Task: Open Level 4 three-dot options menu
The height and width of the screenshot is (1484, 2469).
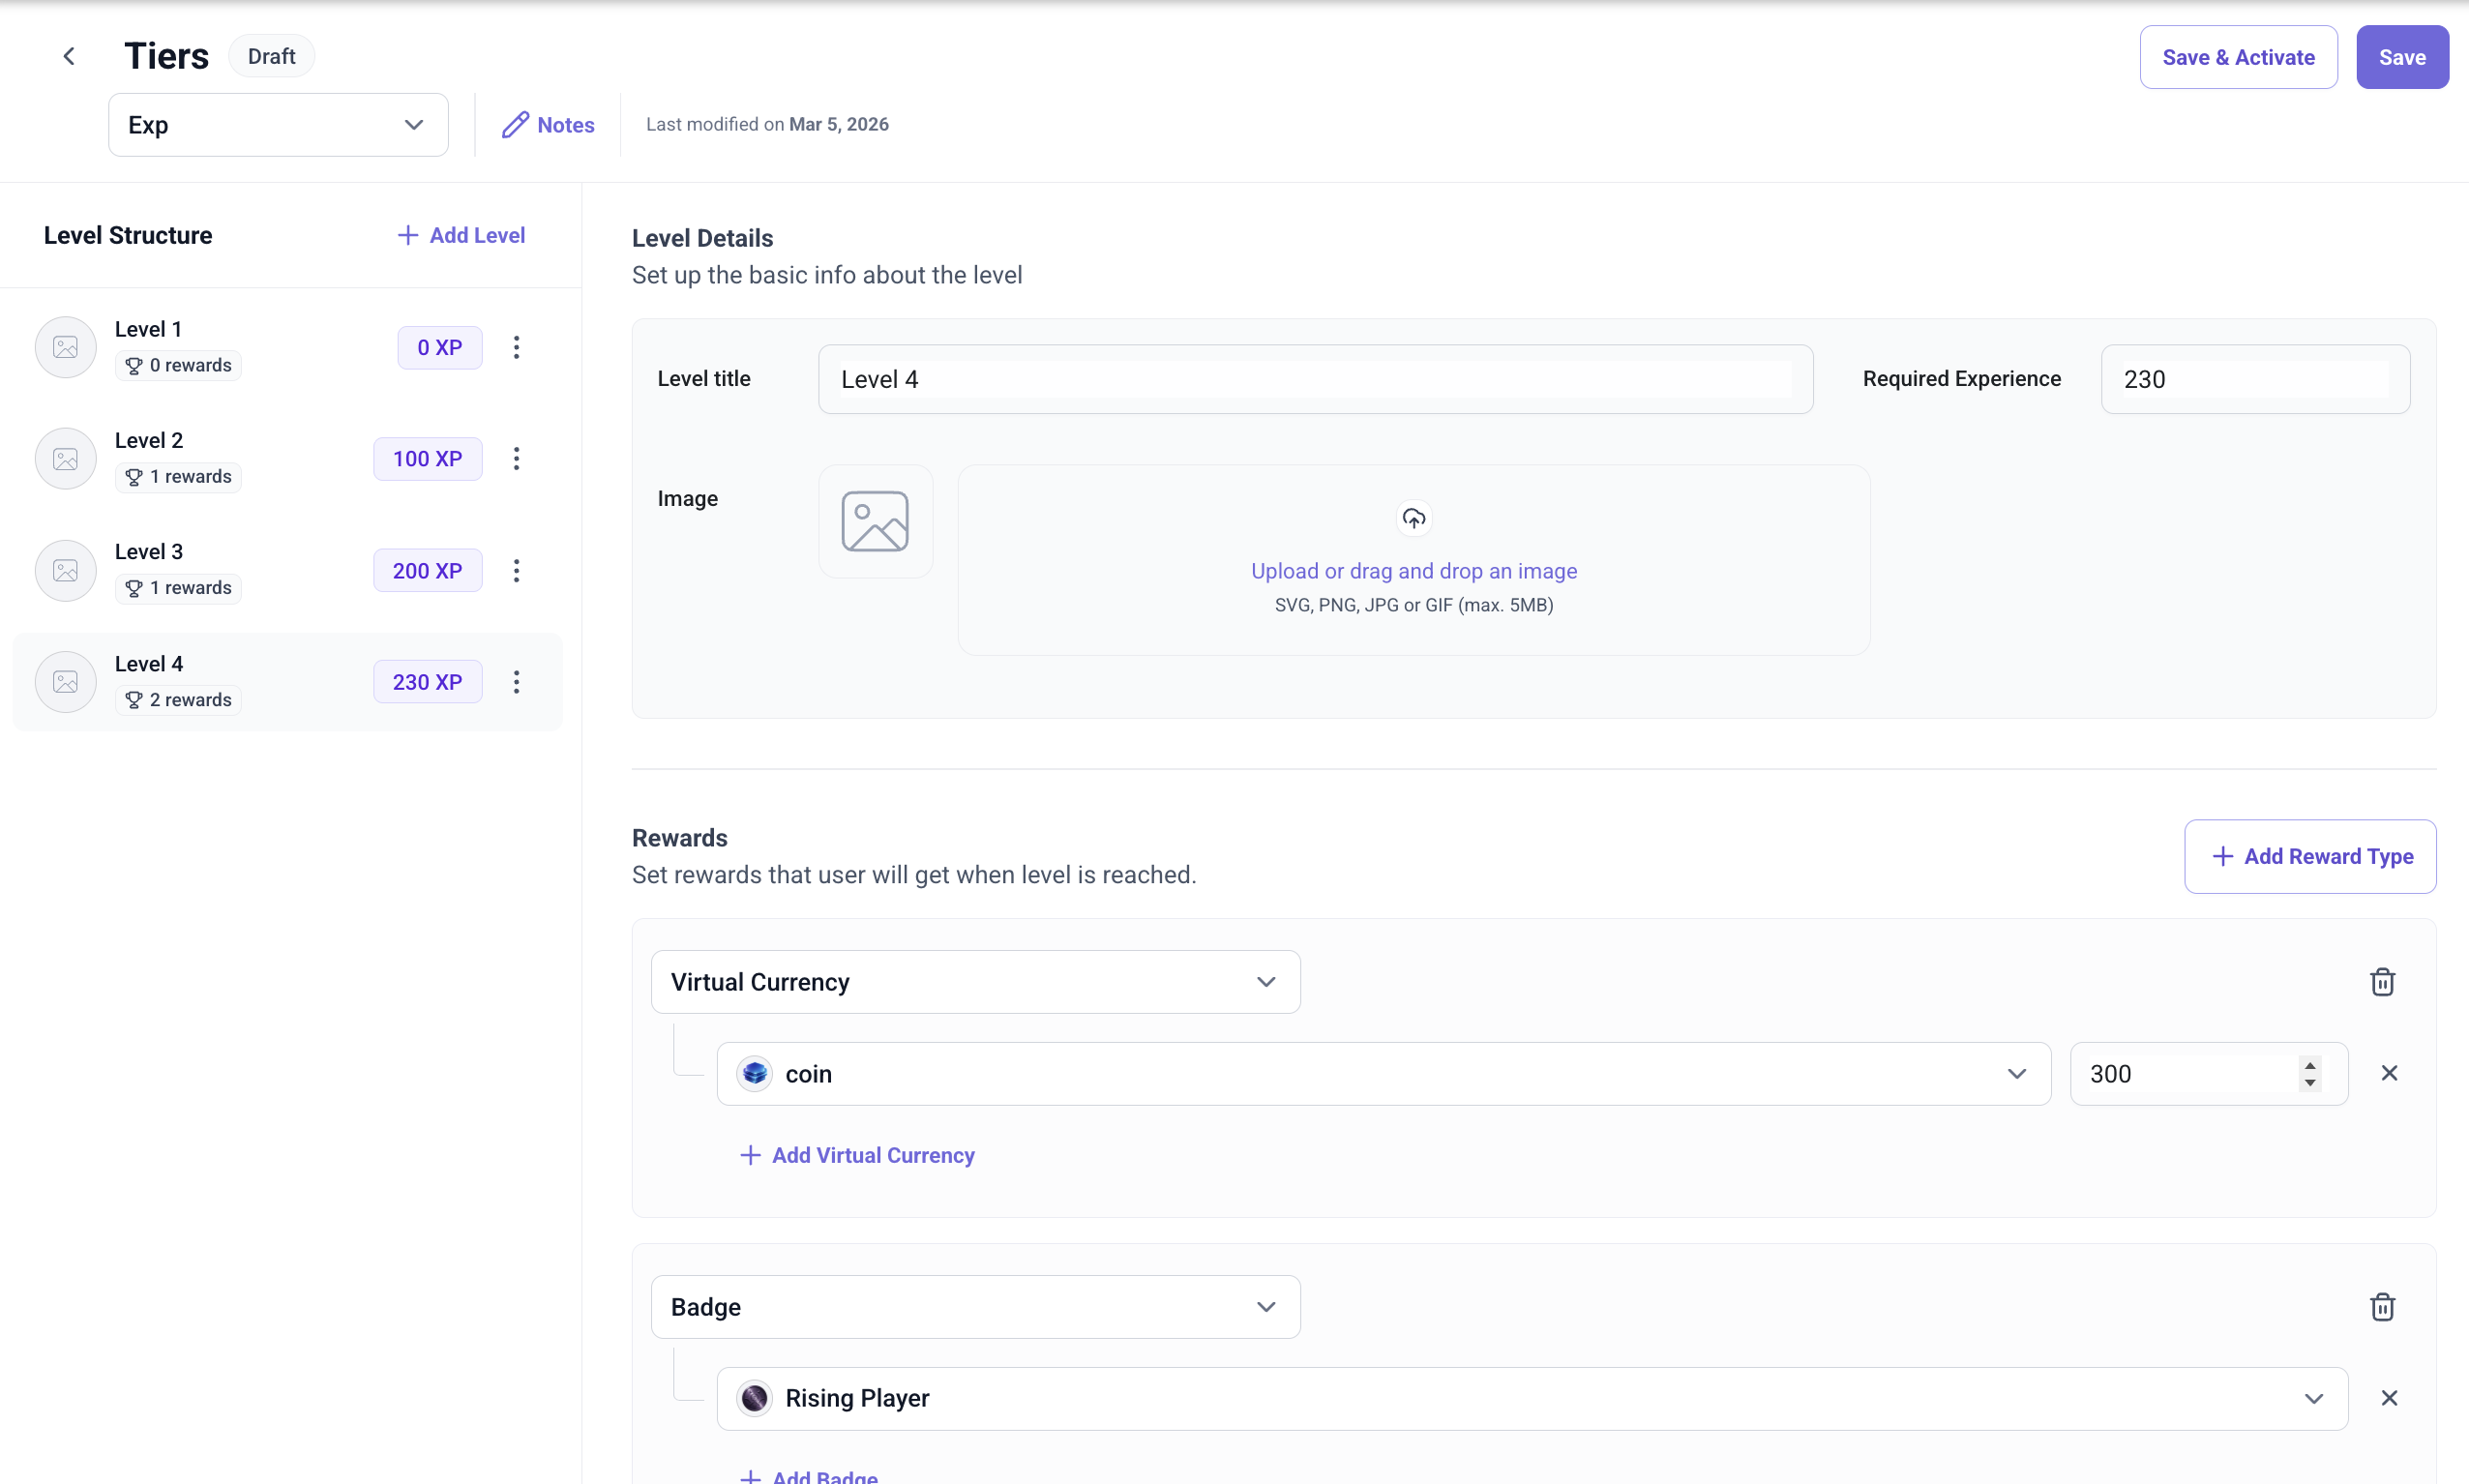Action: point(516,682)
